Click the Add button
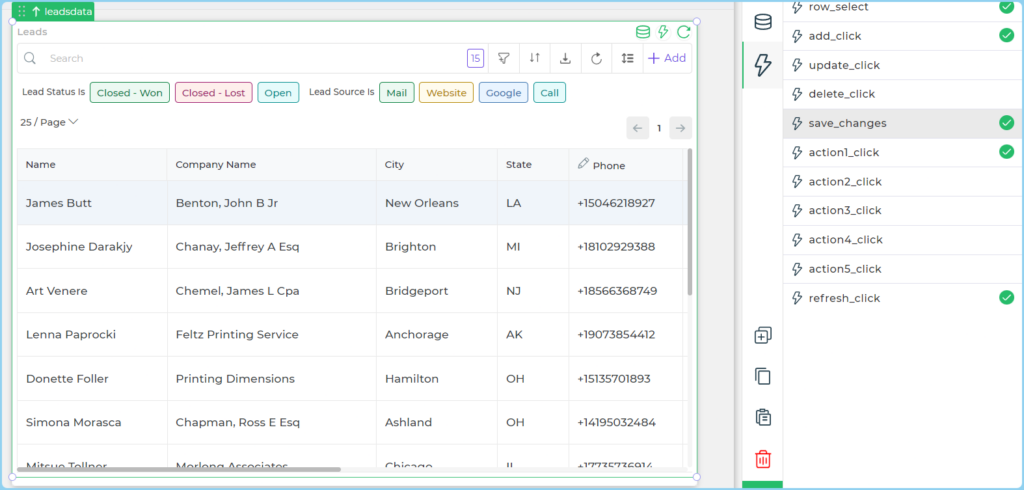This screenshot has width=1024, height=490. point(667,58)
